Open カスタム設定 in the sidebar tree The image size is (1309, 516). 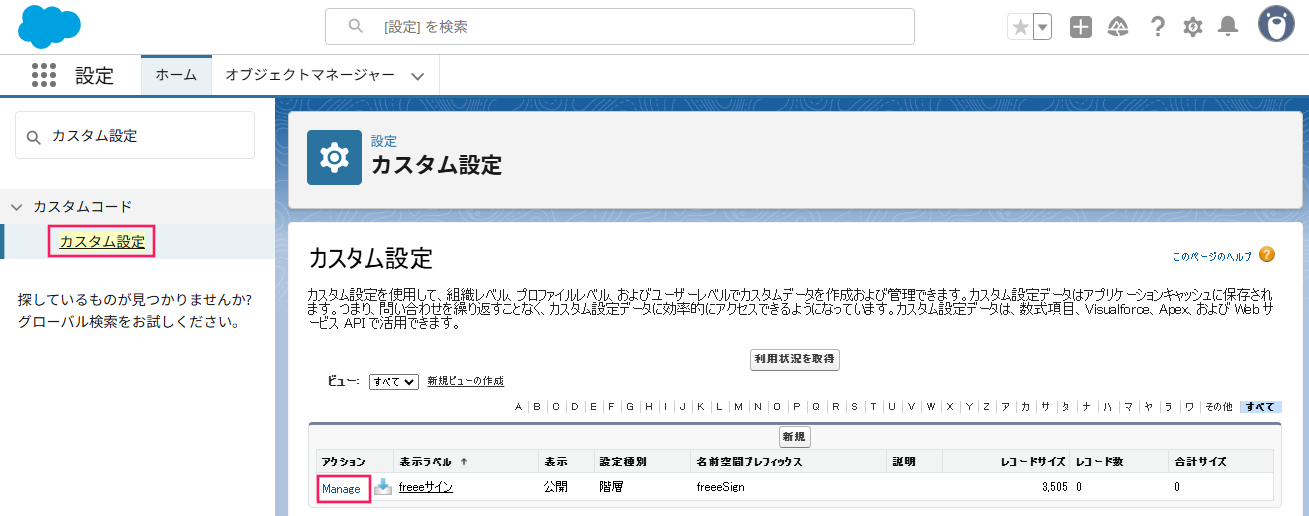coord(102,241)
